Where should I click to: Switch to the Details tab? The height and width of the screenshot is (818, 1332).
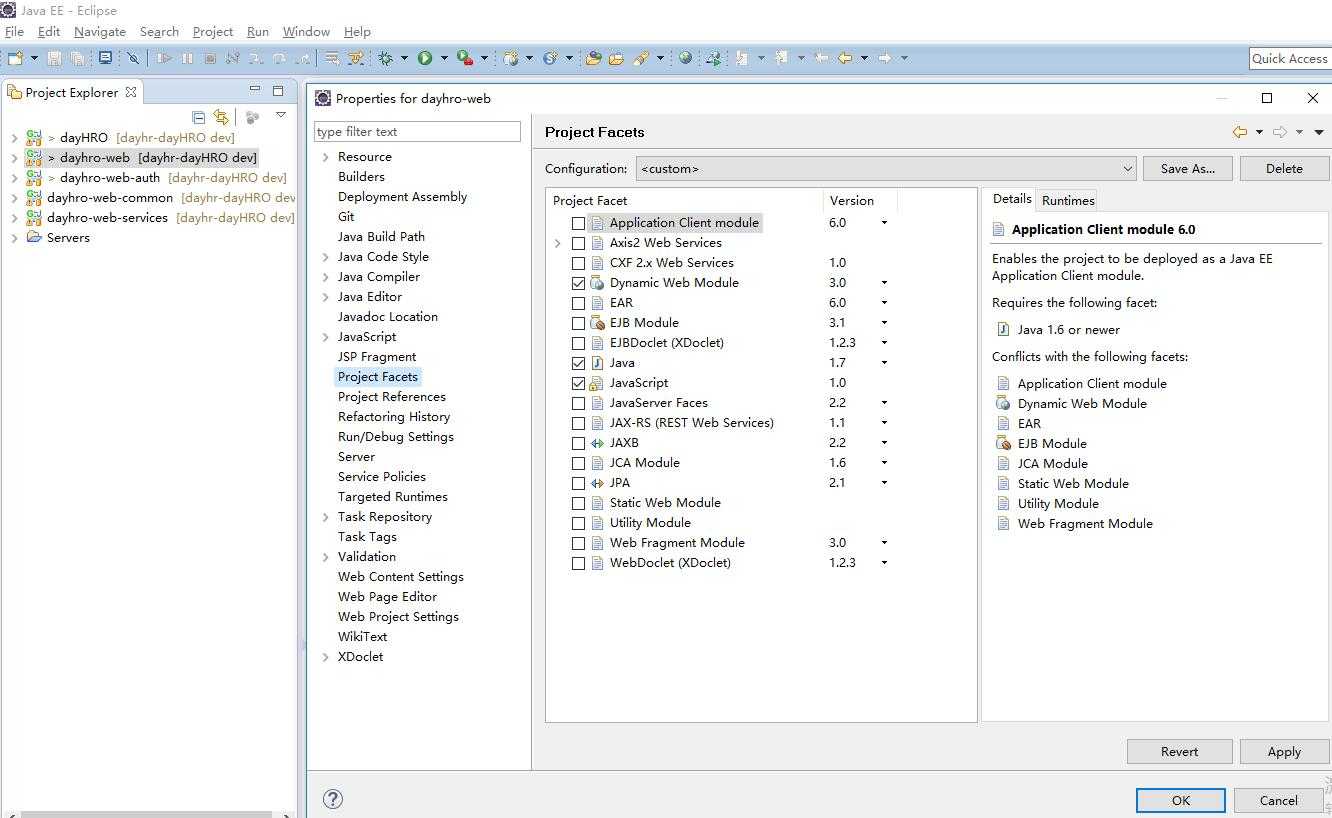tap(1012, 199)
